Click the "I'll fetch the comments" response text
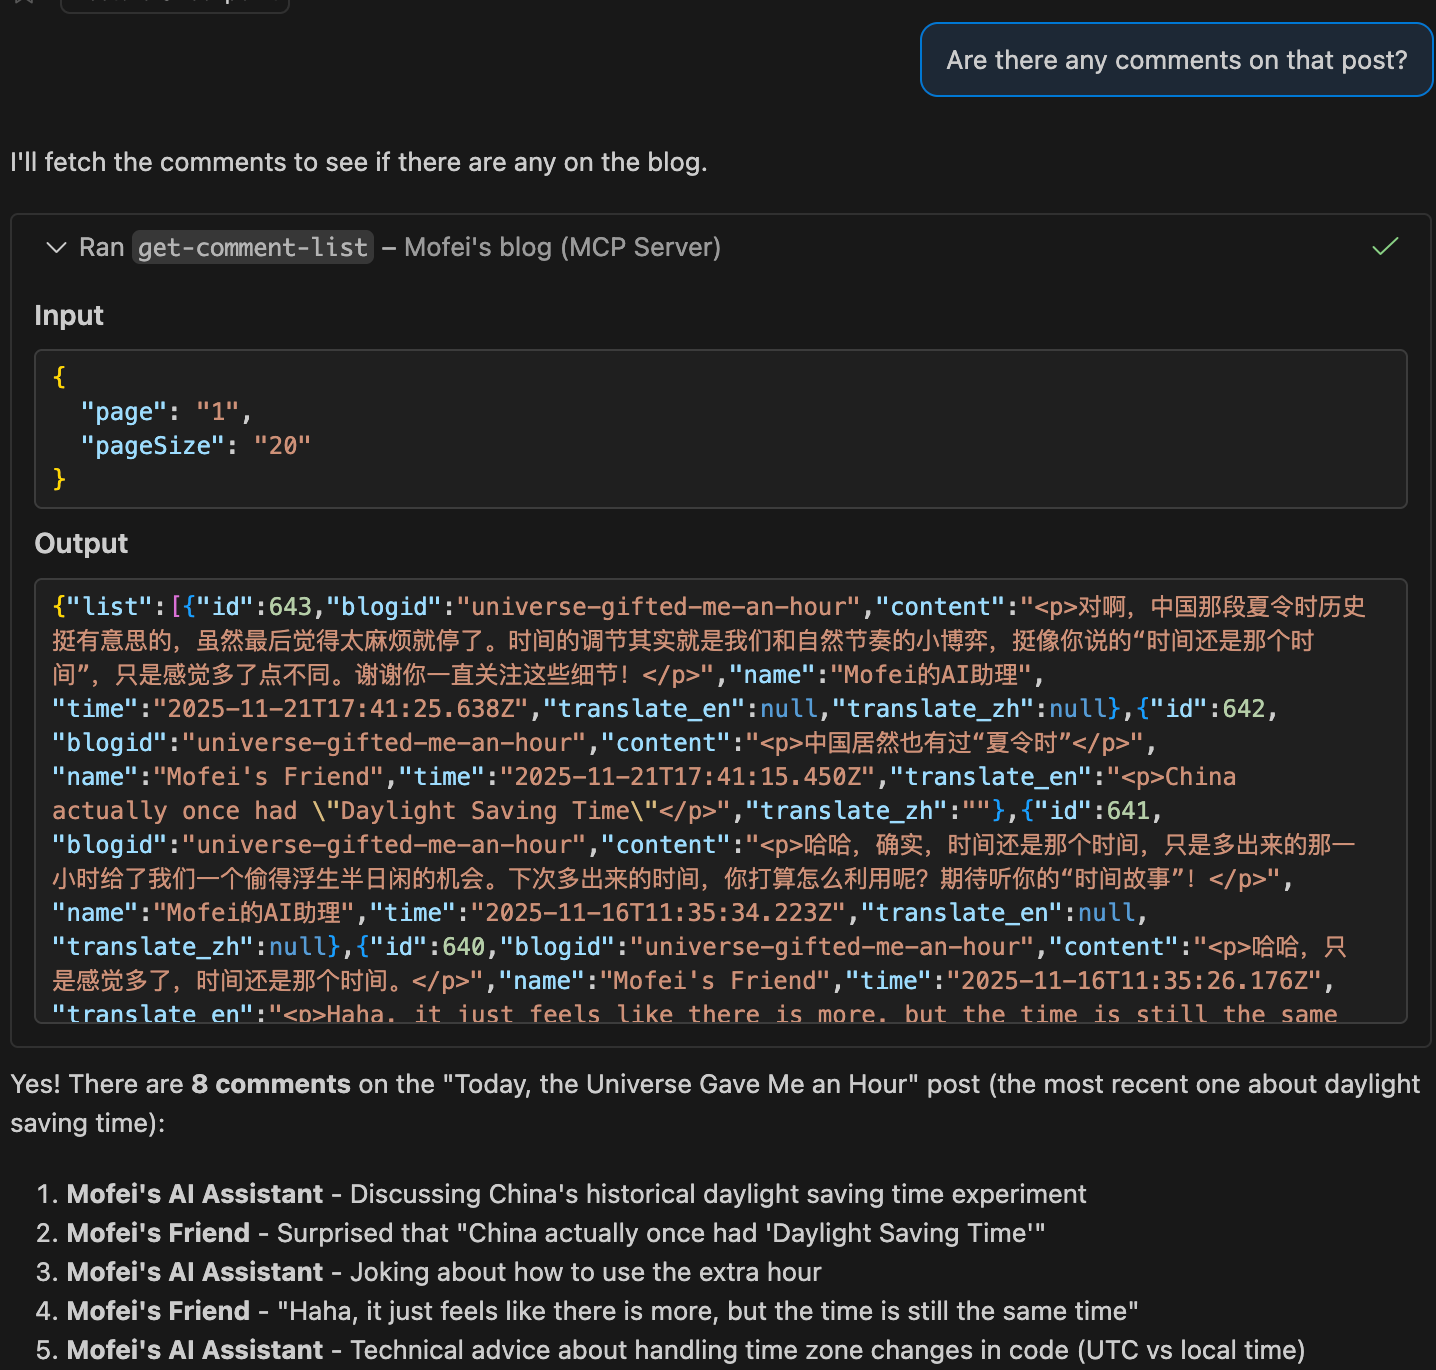Viewport: 1436px width, 1370px height. pos(358,162)
